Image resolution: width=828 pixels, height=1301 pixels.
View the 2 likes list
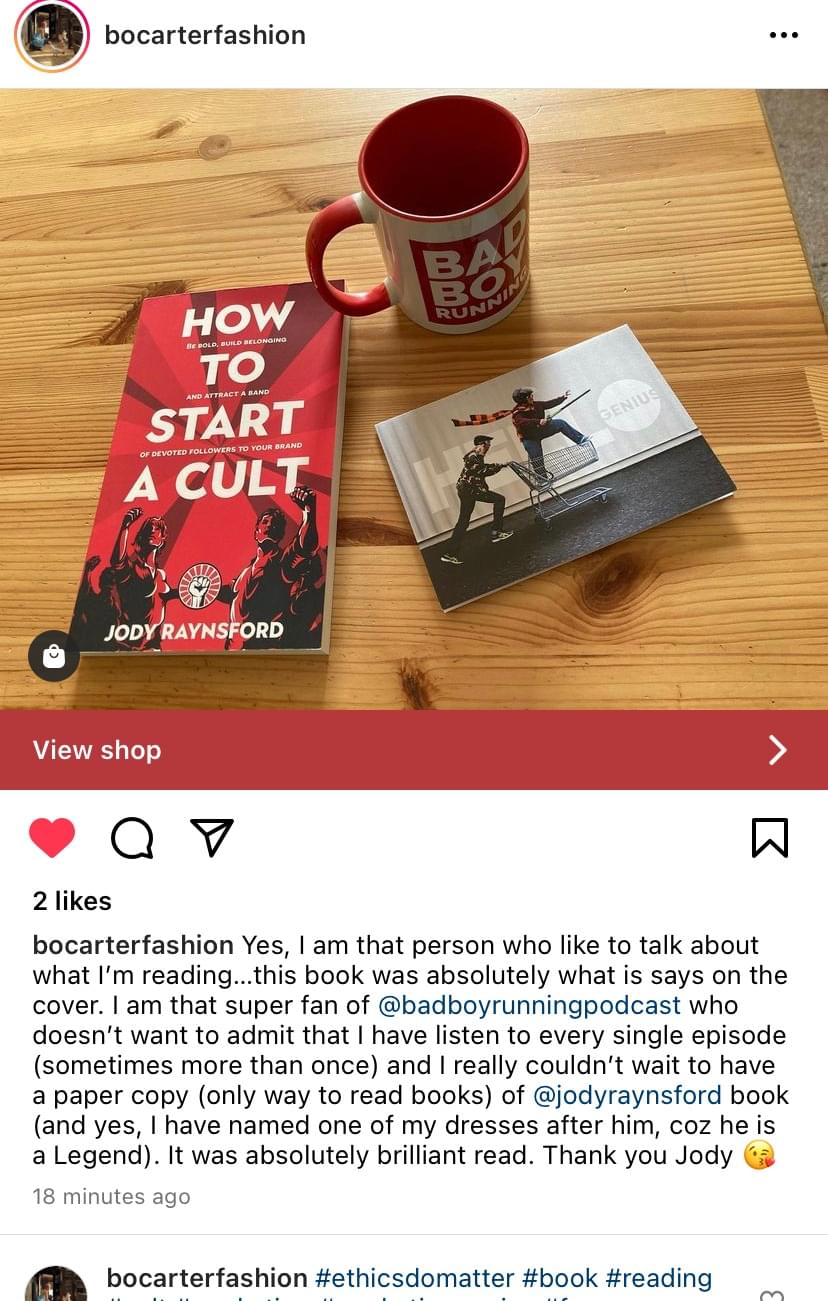click(72, 901)
